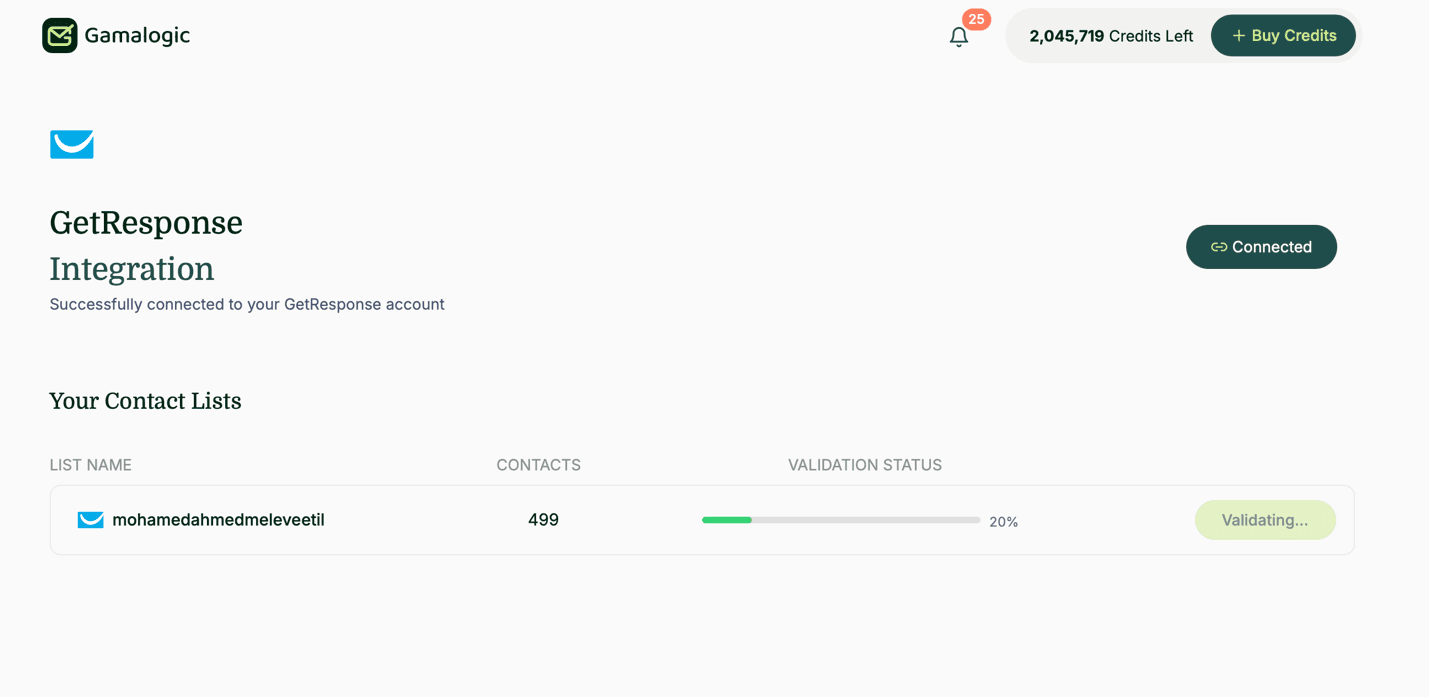Click the green checkmark envelope logo mark
Screen dimensions: 1429x697
pyautogui.click(x=60, y=35)
